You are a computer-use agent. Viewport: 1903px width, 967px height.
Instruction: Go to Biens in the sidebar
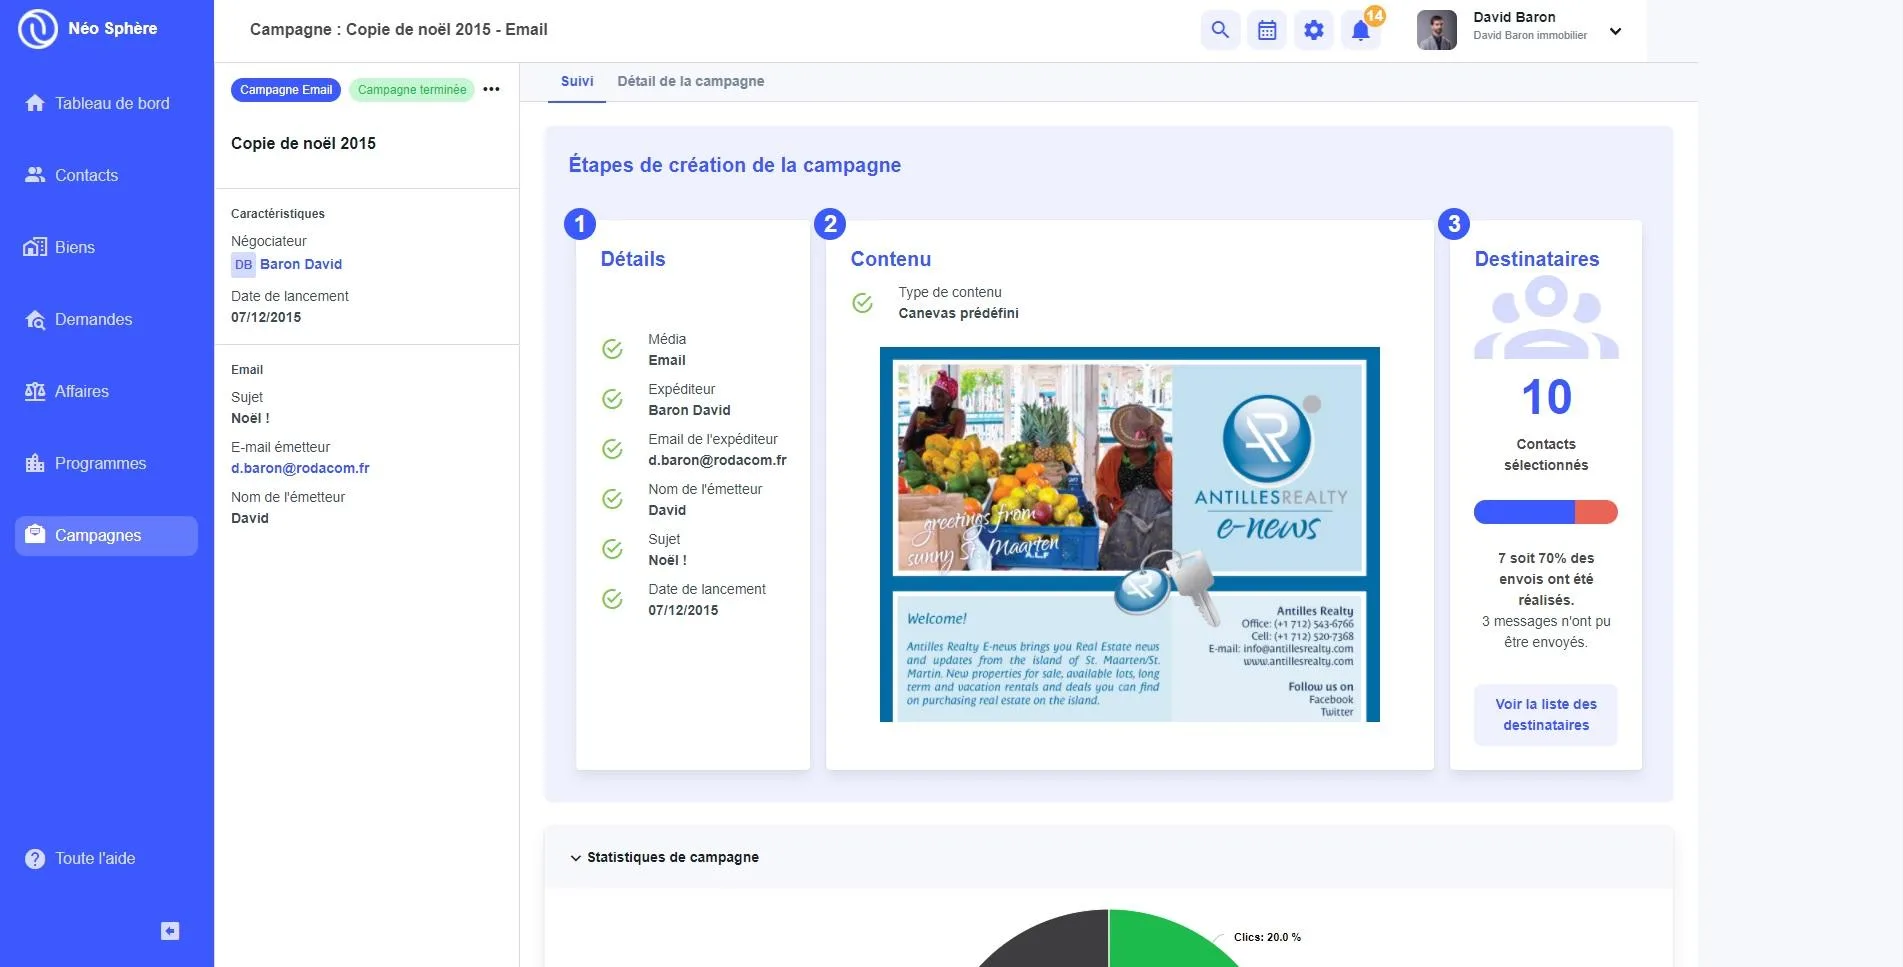[60, 247]
